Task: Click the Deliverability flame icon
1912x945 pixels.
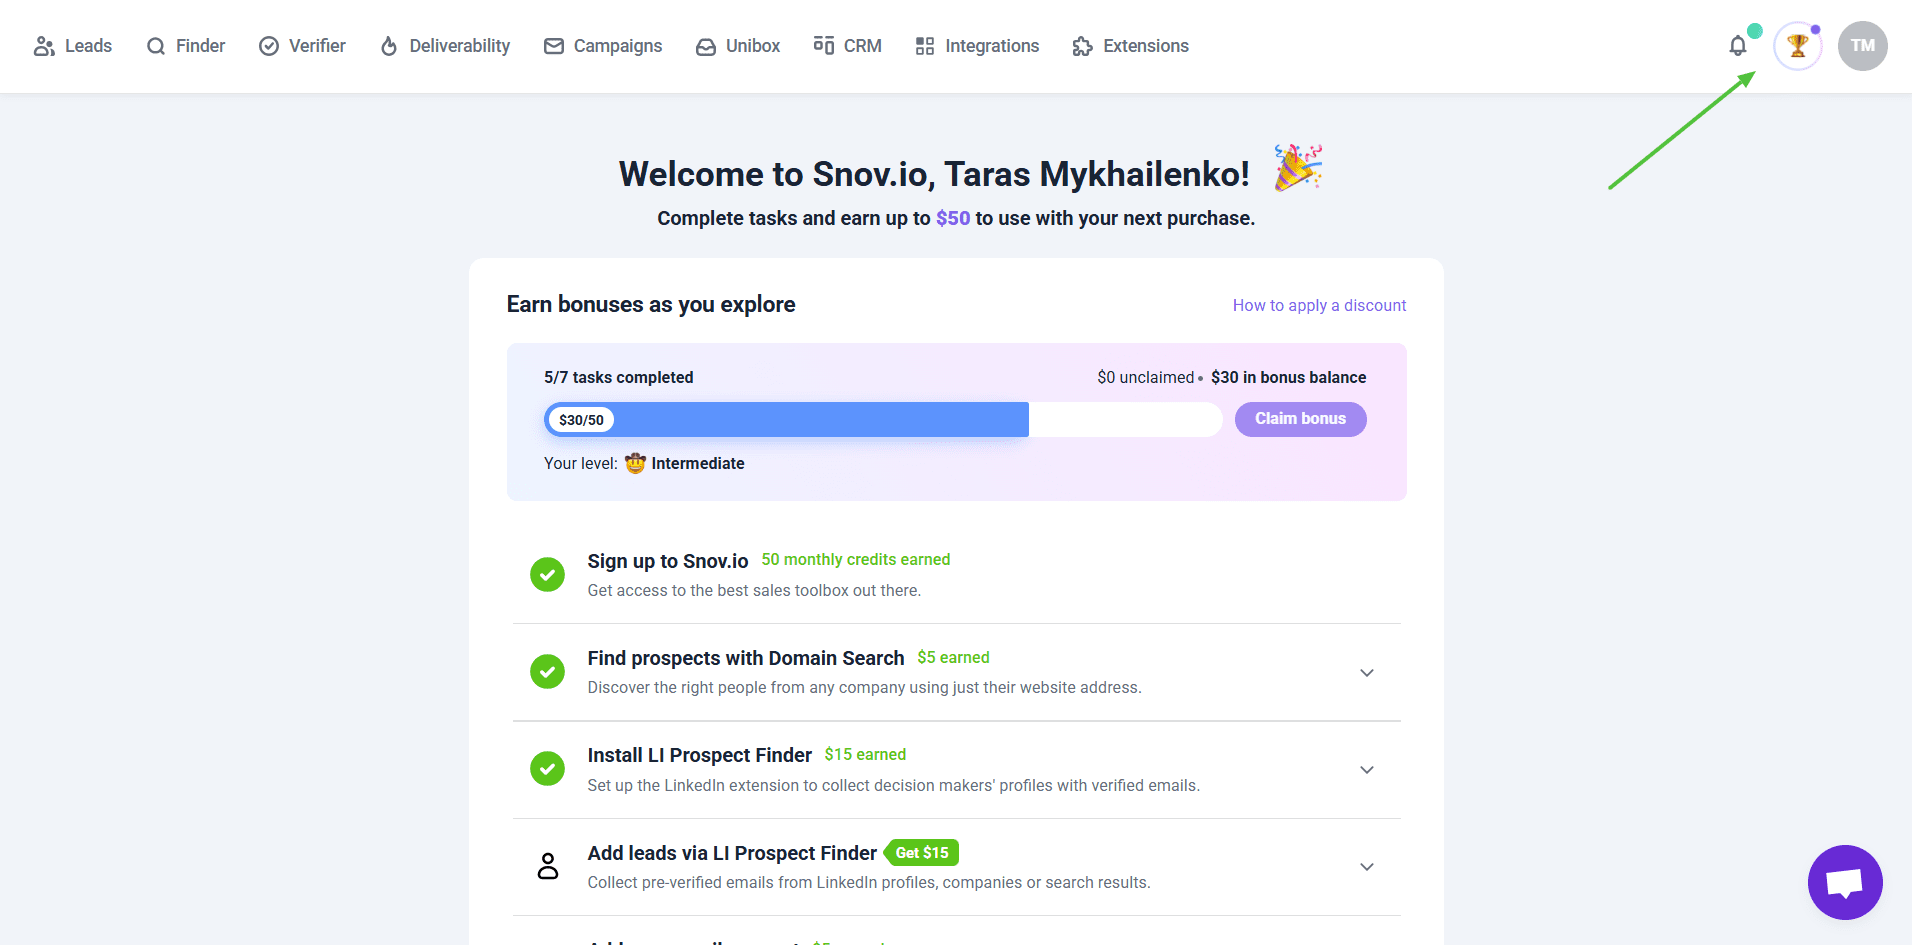Action: [389, 46]
